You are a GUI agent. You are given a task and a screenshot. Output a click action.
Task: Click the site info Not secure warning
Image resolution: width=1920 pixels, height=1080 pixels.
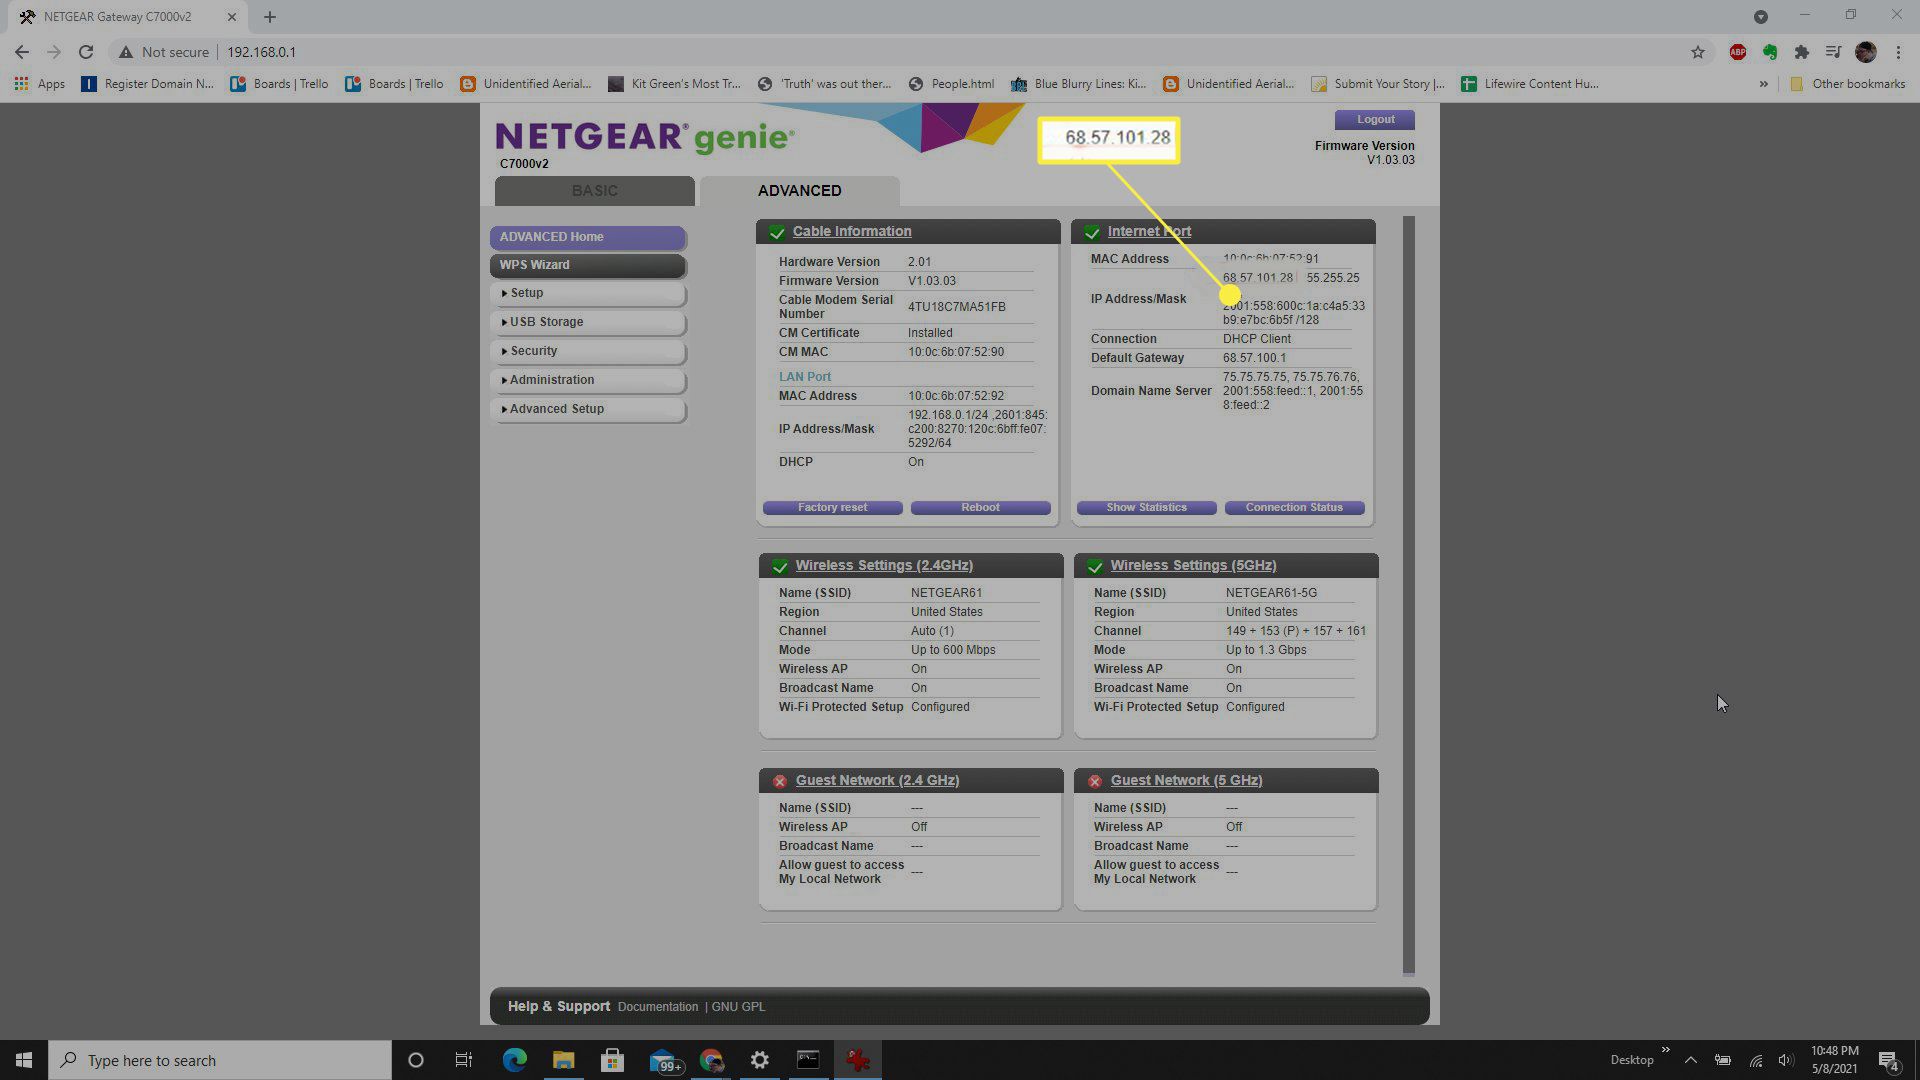click(164, 52)
